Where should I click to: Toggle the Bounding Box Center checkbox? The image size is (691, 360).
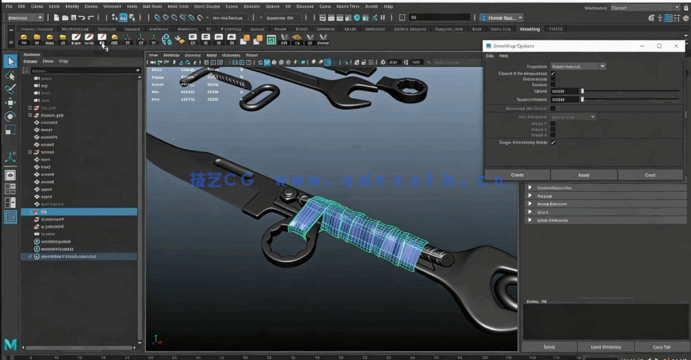click(x=553, y=108)
